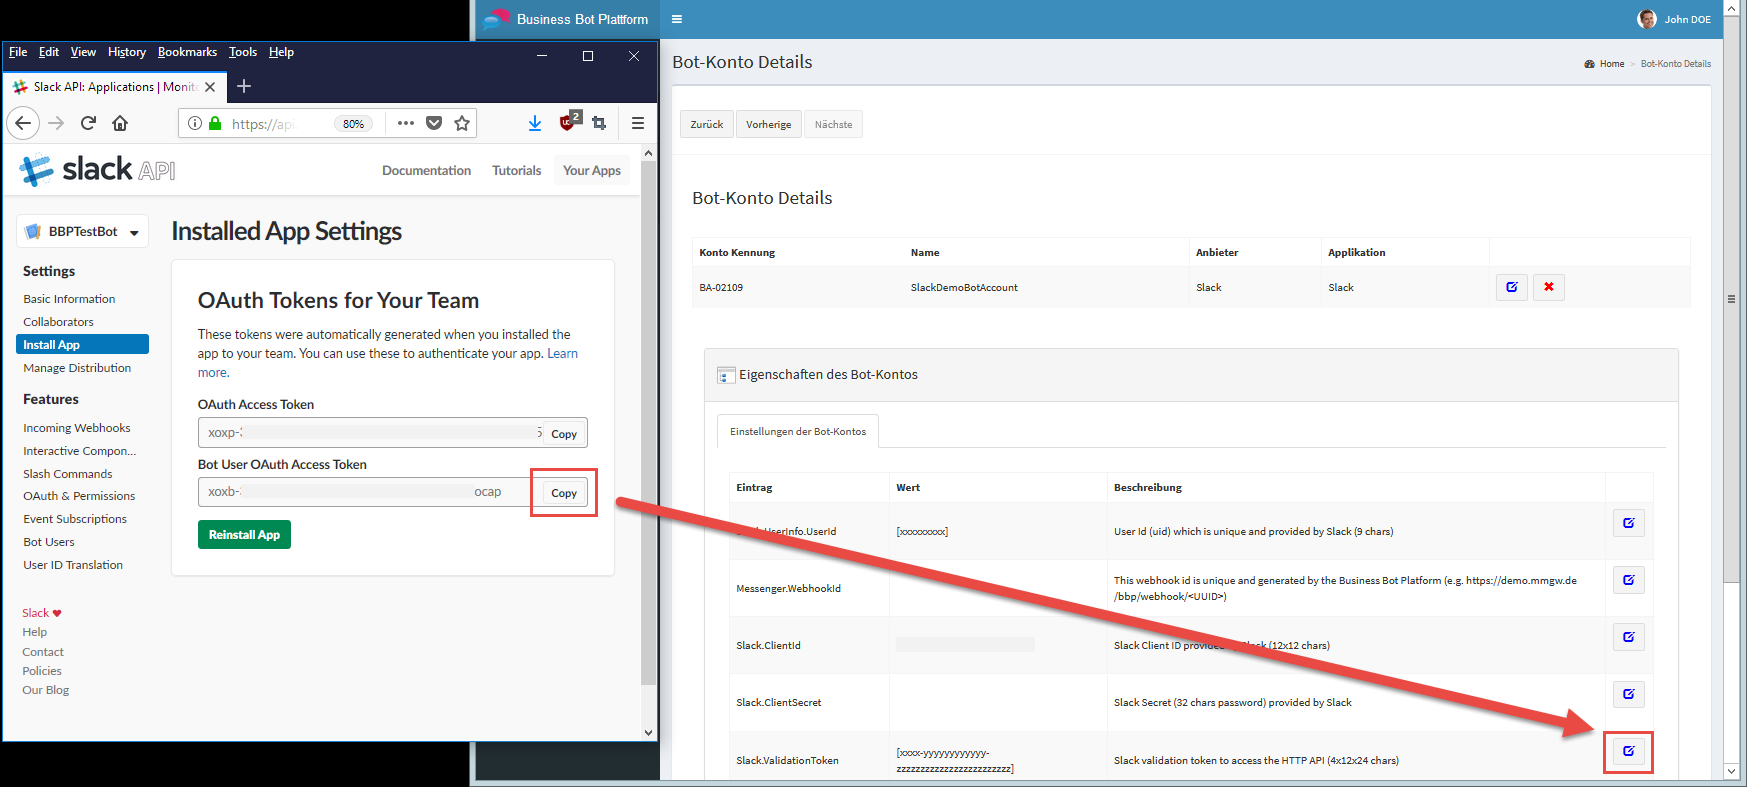Click the Reinstall App button
The height and width of the screenshot is (787, 1747).
tap(244, 535)
